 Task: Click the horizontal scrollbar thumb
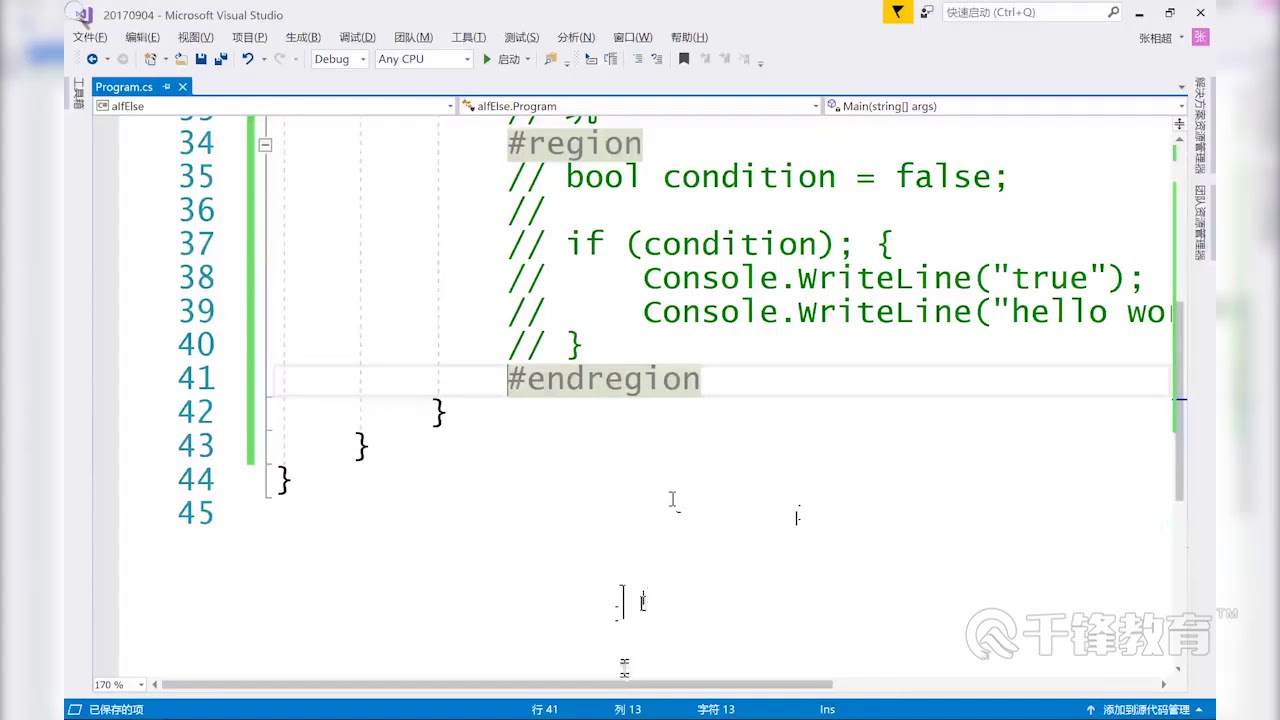(x=497, y=685)
